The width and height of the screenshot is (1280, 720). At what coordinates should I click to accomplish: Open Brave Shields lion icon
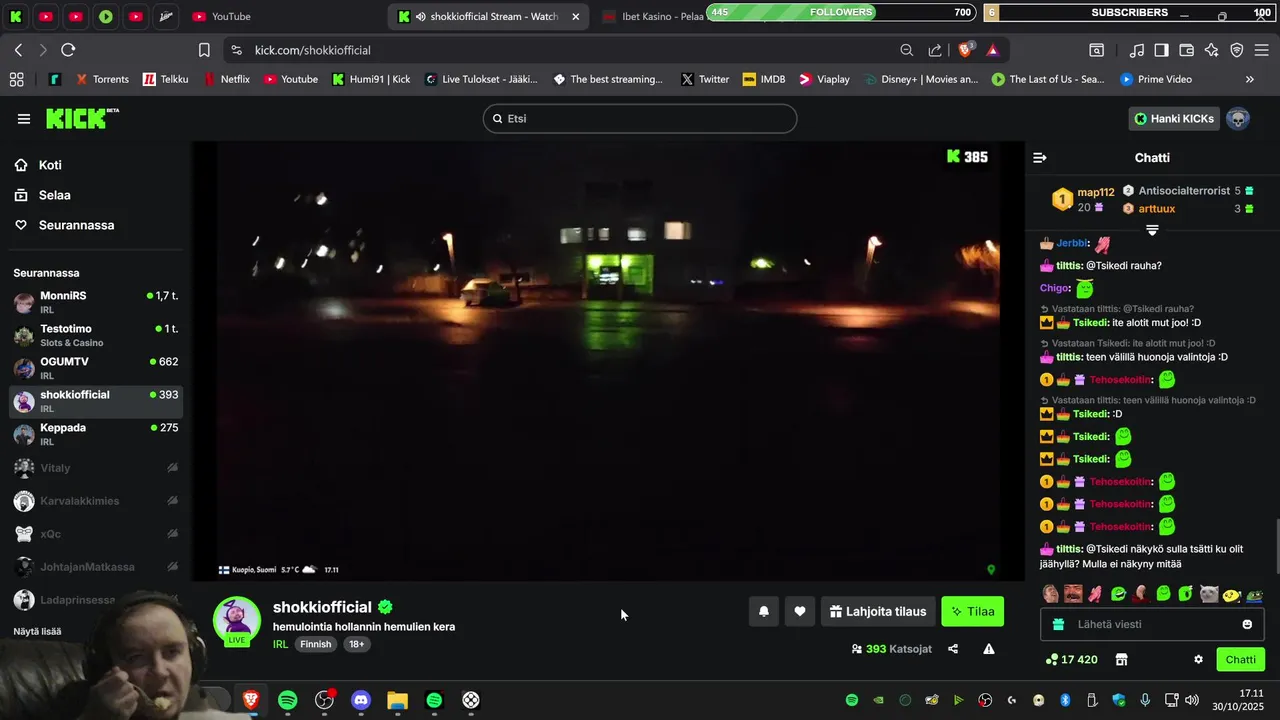966,50
